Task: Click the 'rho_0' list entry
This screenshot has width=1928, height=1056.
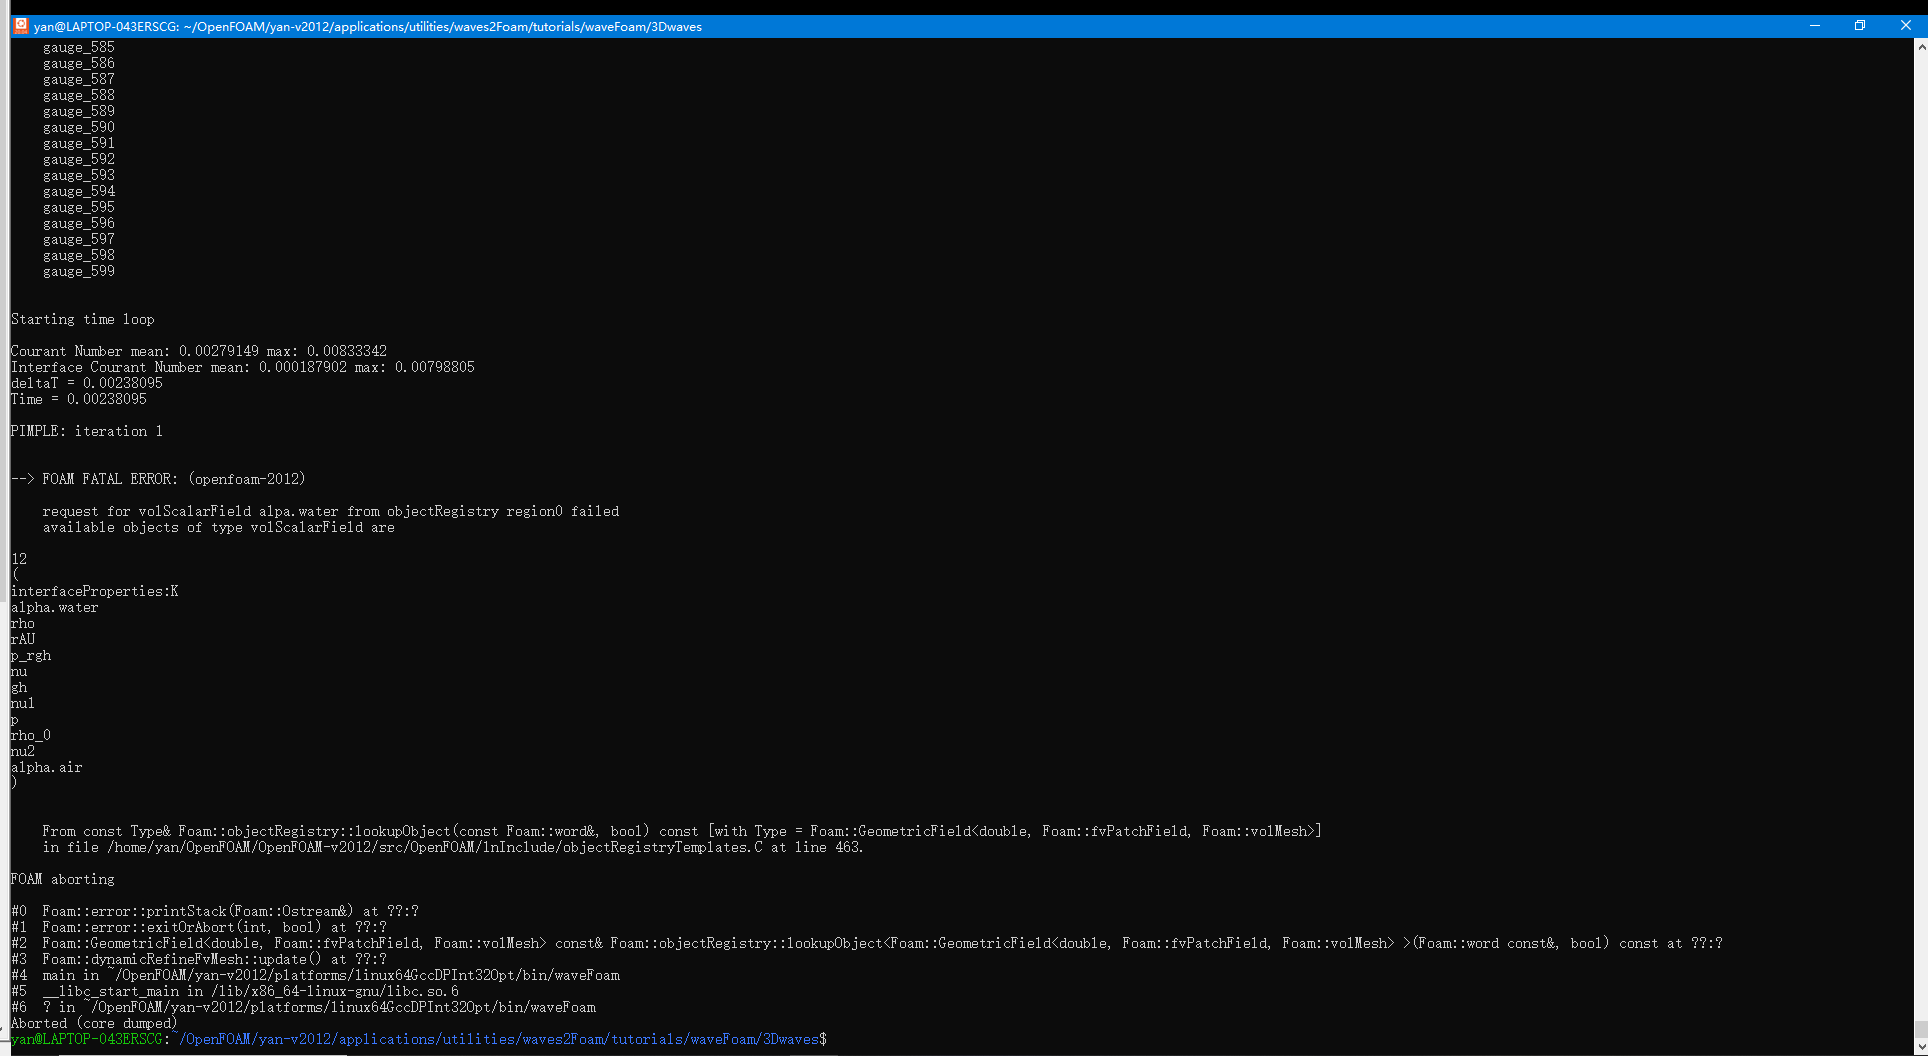Action: pyautogui.click(x=31, y=735)
